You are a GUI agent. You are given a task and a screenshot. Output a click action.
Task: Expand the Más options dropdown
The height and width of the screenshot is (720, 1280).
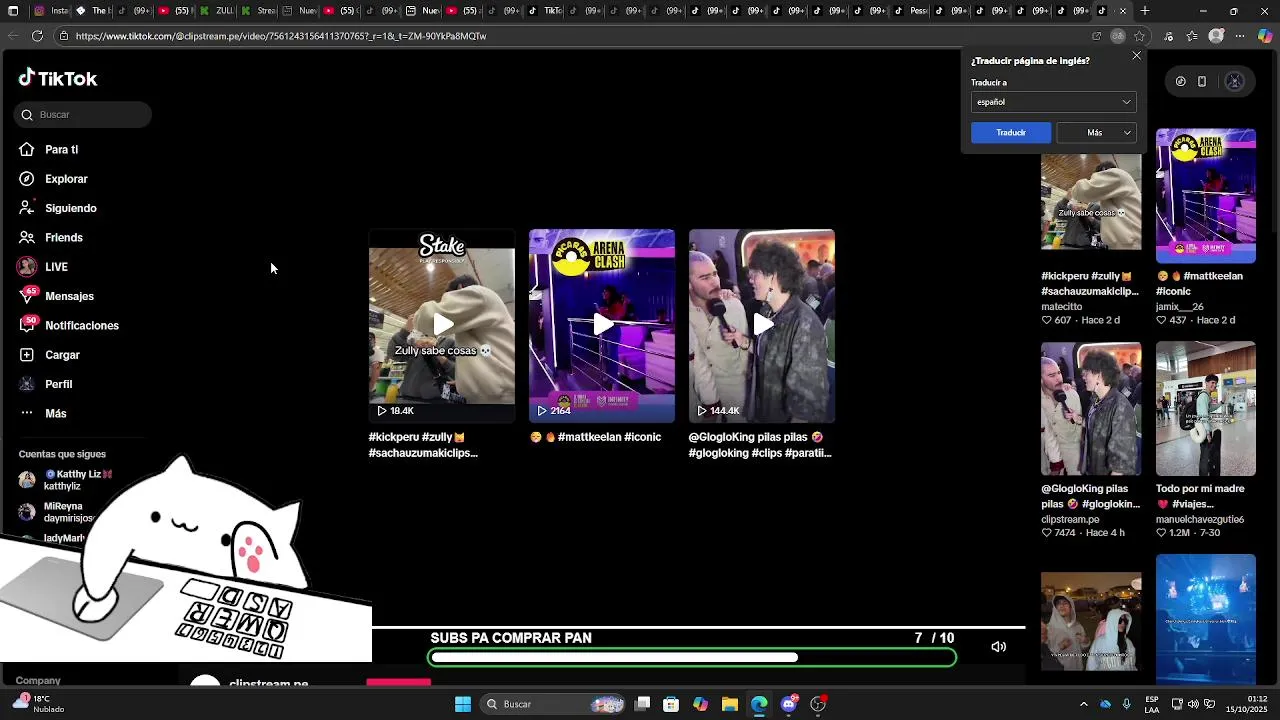click(1097, 133)
